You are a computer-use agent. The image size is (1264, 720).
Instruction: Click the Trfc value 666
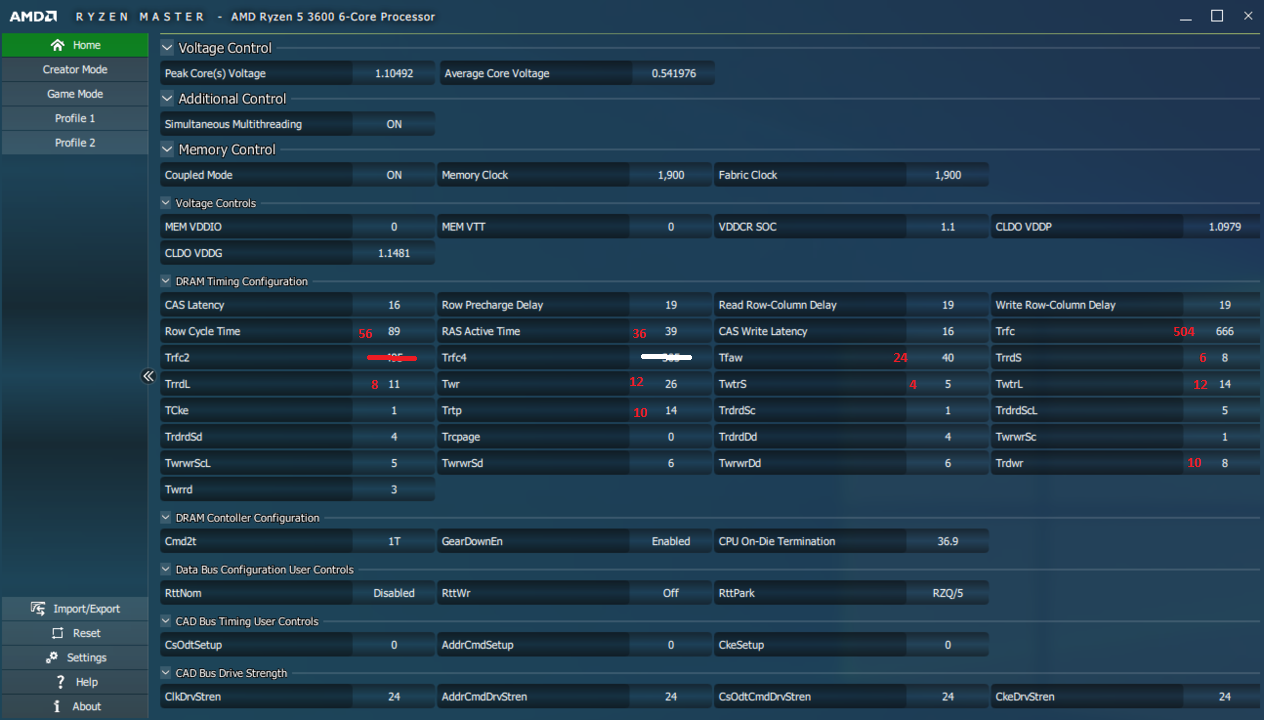point(1225,331)
